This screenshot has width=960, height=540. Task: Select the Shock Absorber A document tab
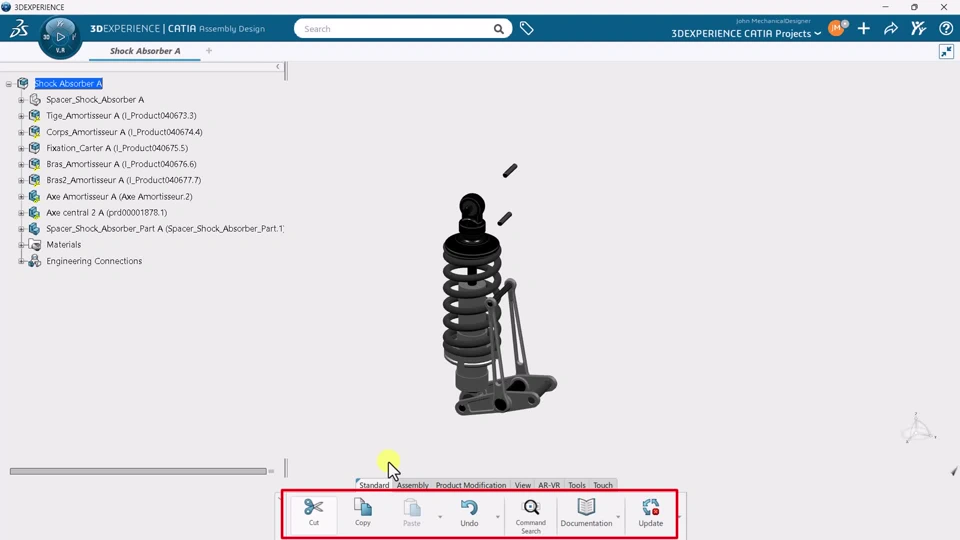tap(145, 51)
